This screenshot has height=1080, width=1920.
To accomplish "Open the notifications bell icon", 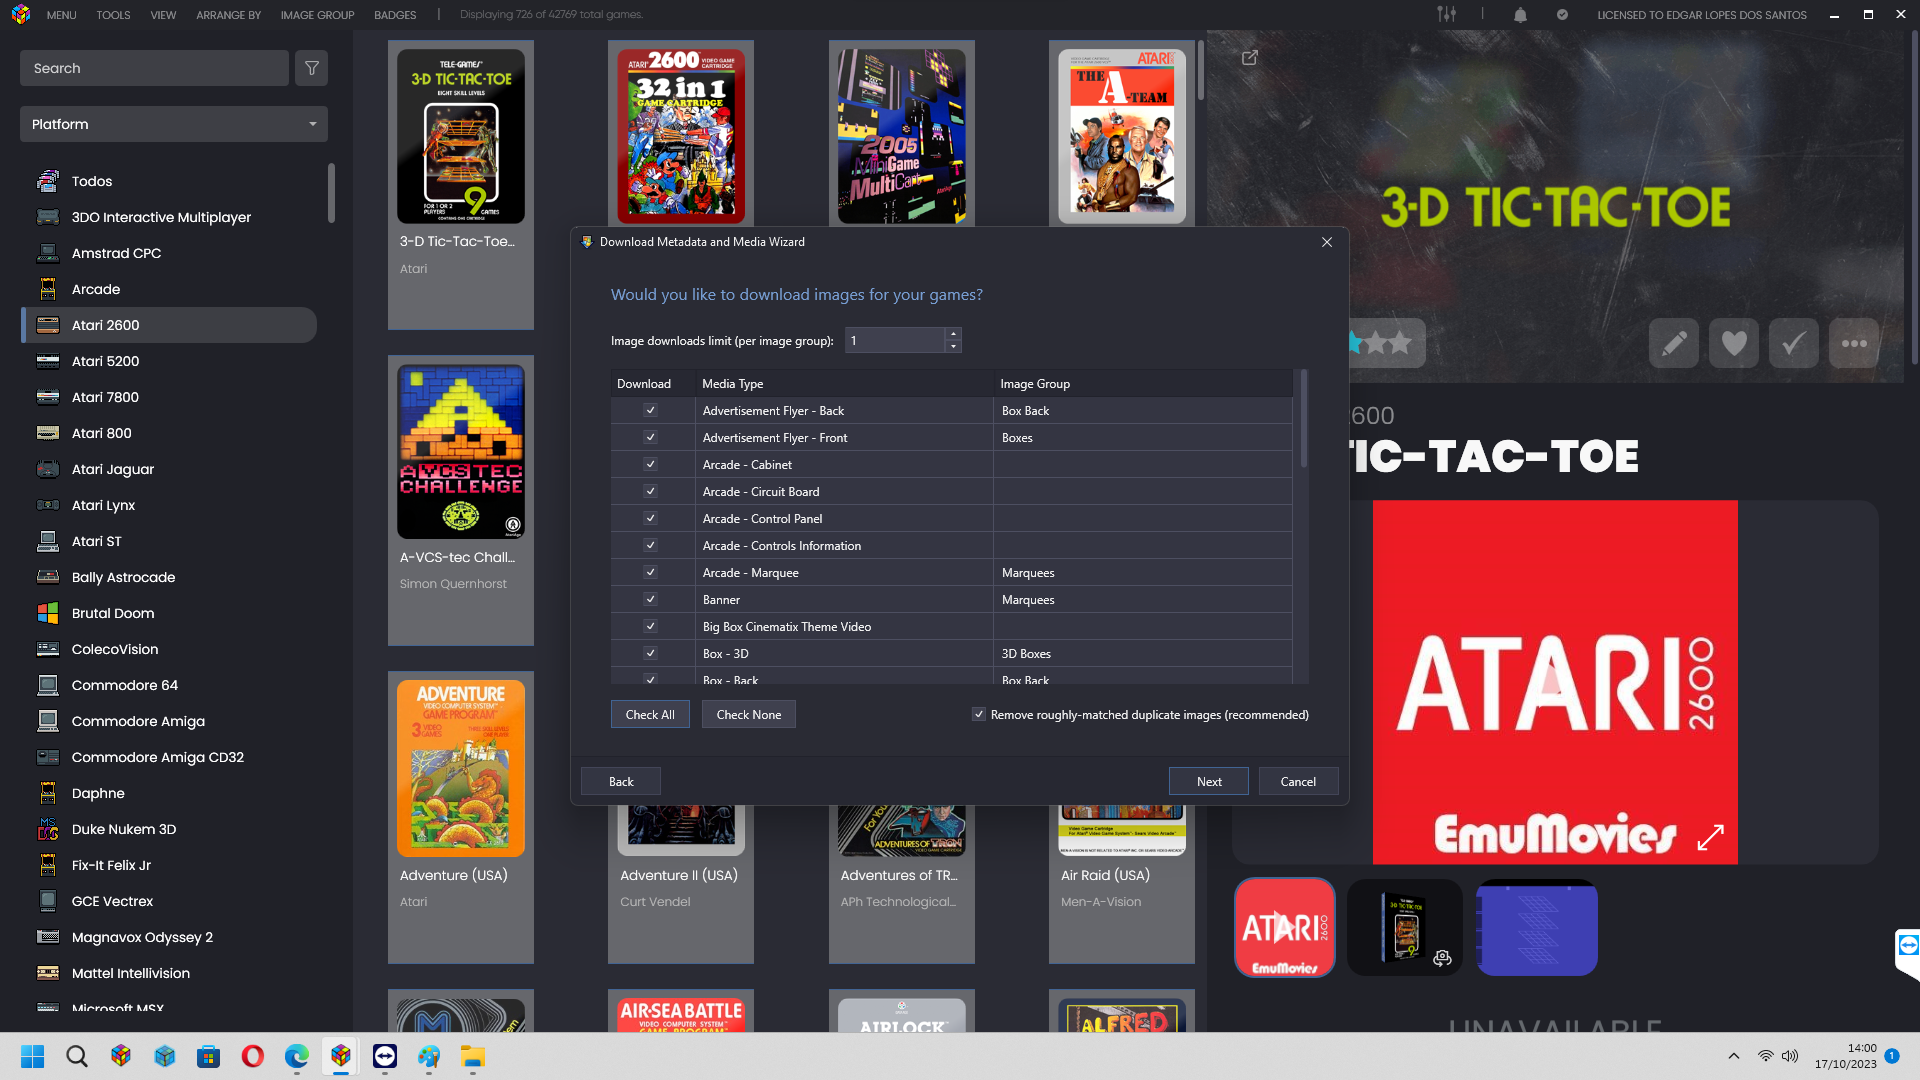I will pyautogui.click(x=1520, y=15).
